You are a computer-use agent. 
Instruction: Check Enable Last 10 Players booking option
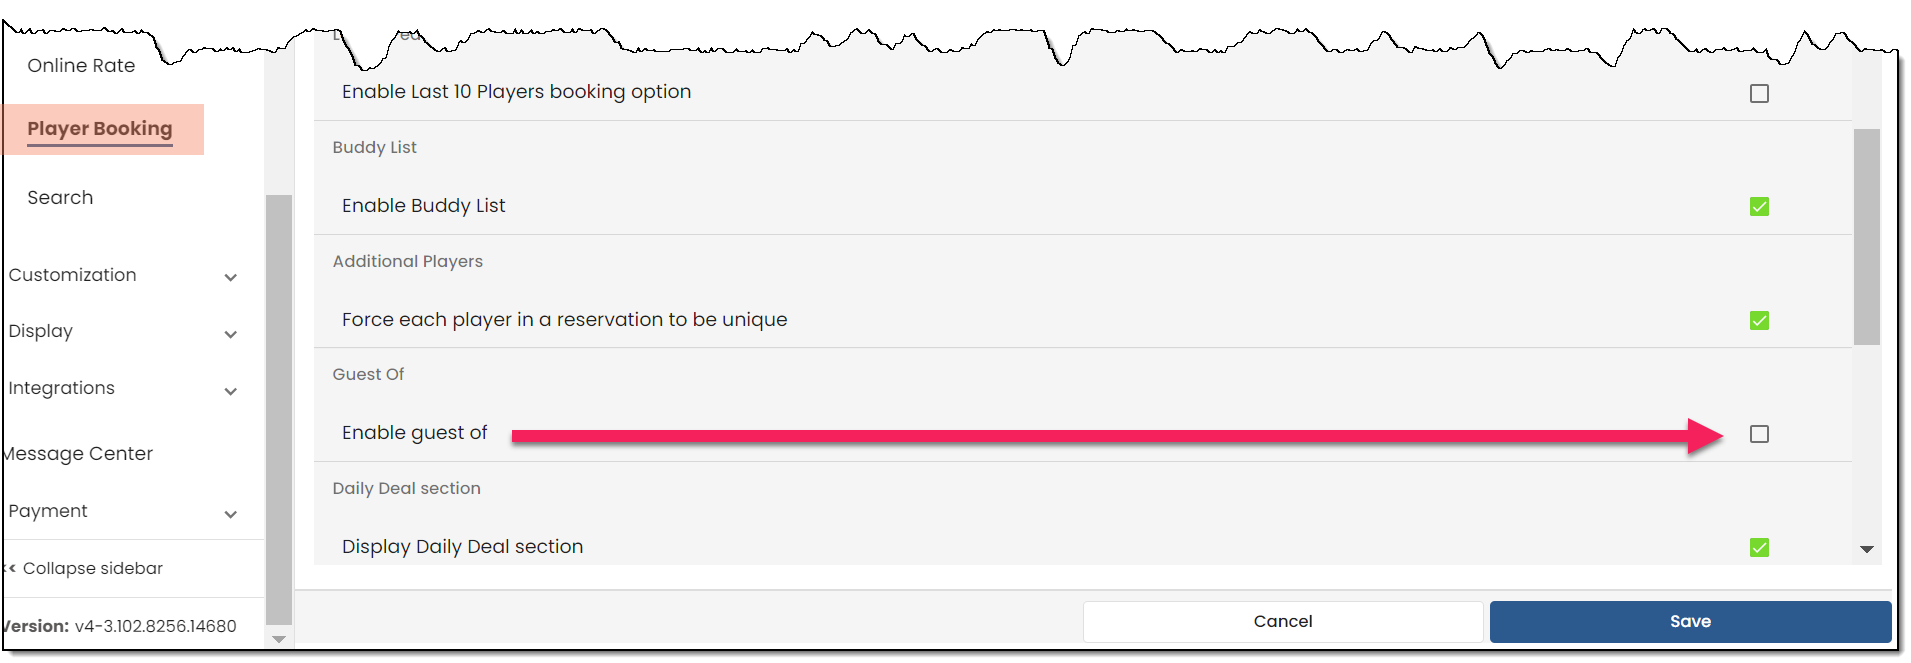click(1759, 93)
